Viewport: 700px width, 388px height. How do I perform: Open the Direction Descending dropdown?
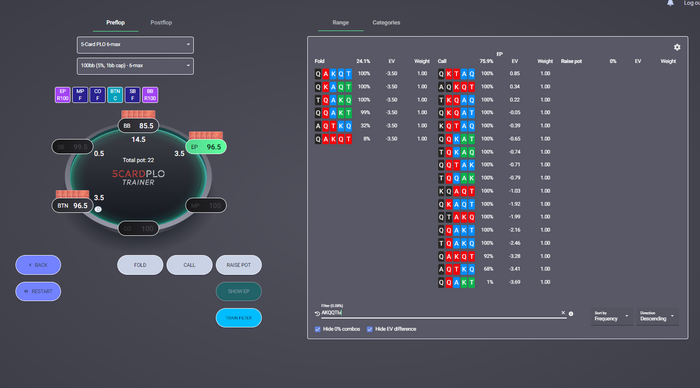click(x=657, y=317)
